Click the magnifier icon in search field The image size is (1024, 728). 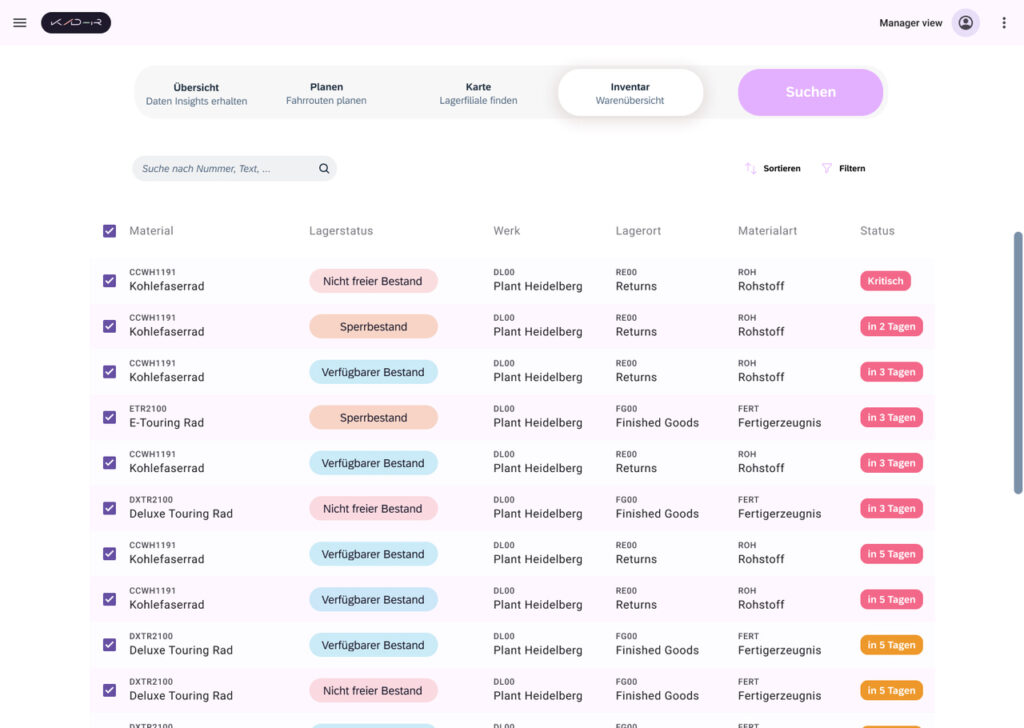tap(324, 168)
